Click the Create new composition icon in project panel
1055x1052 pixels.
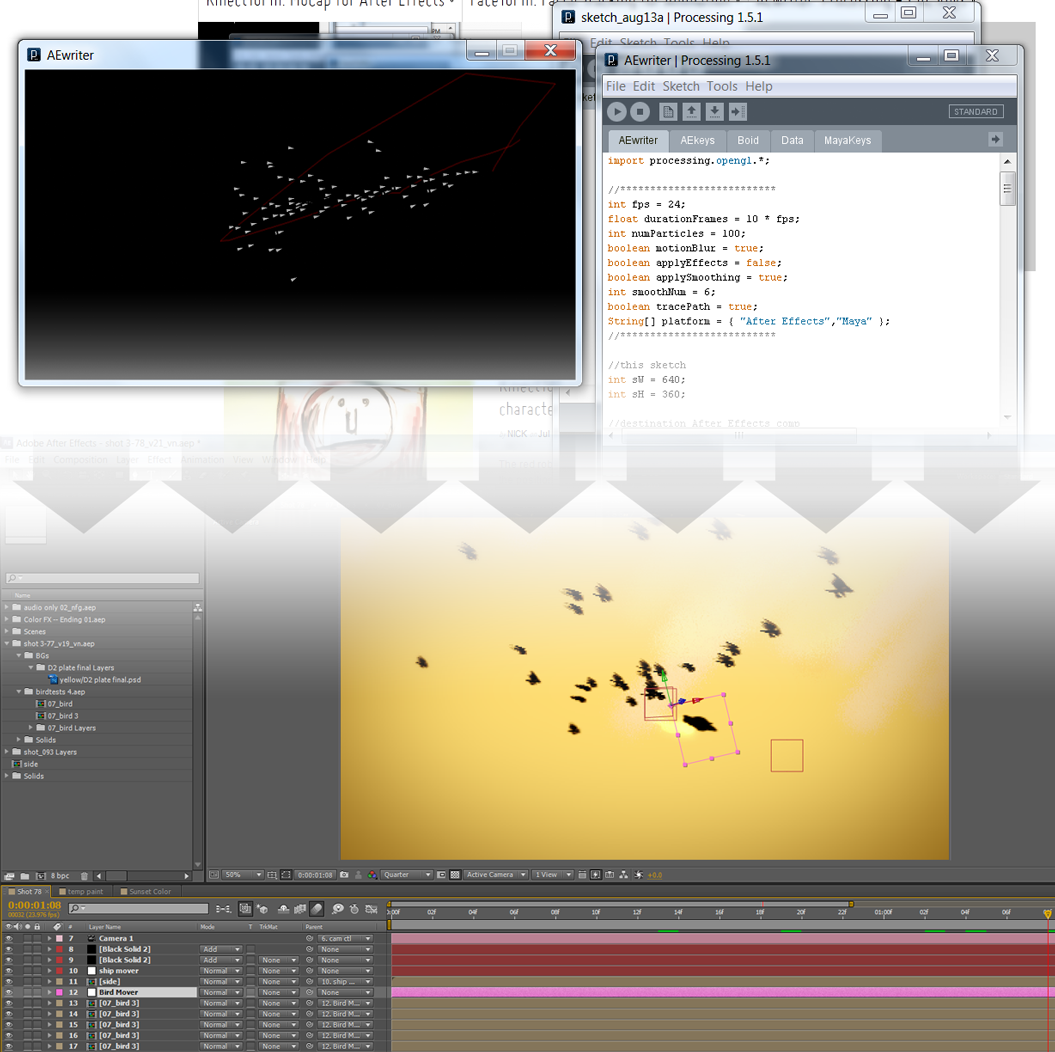pos(40,876)
